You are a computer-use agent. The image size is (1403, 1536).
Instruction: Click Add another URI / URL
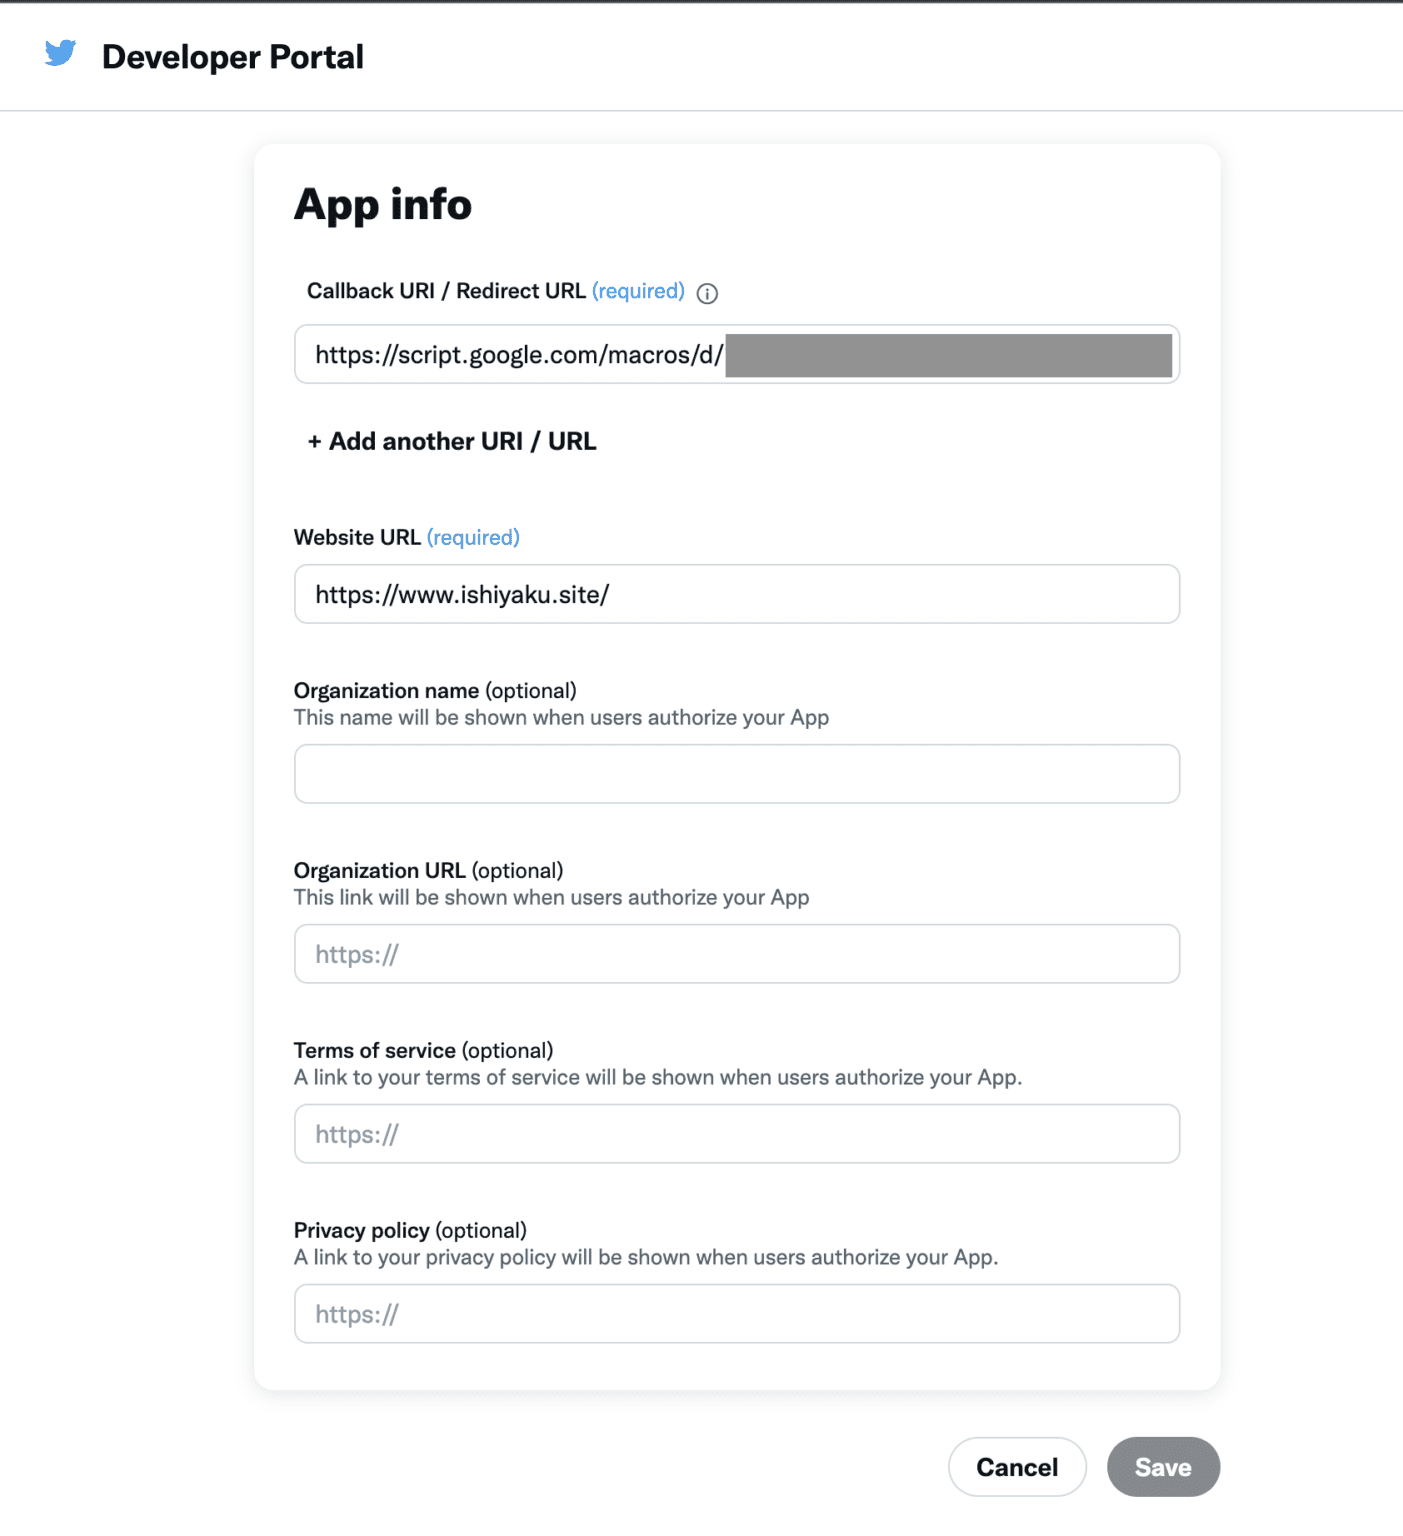450,441
